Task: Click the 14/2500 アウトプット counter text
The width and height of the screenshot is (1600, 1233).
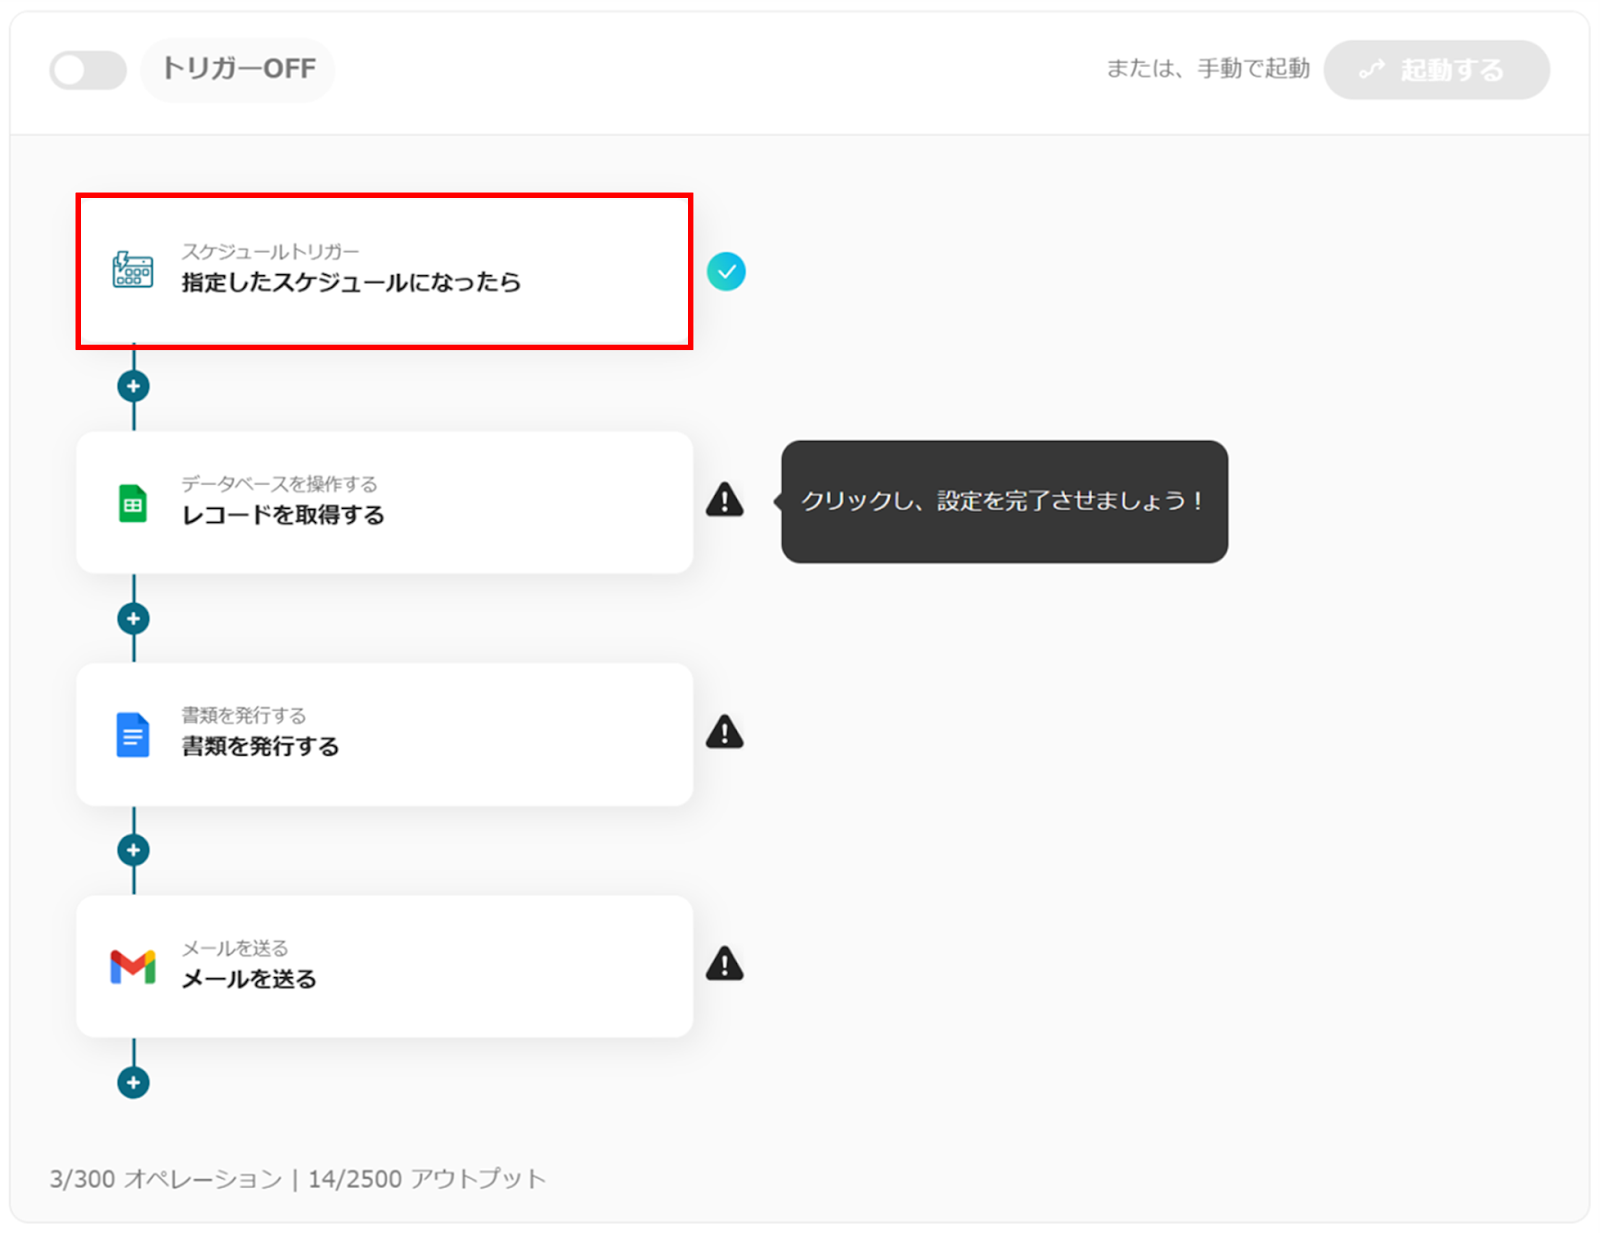Action: (427, 1179)
